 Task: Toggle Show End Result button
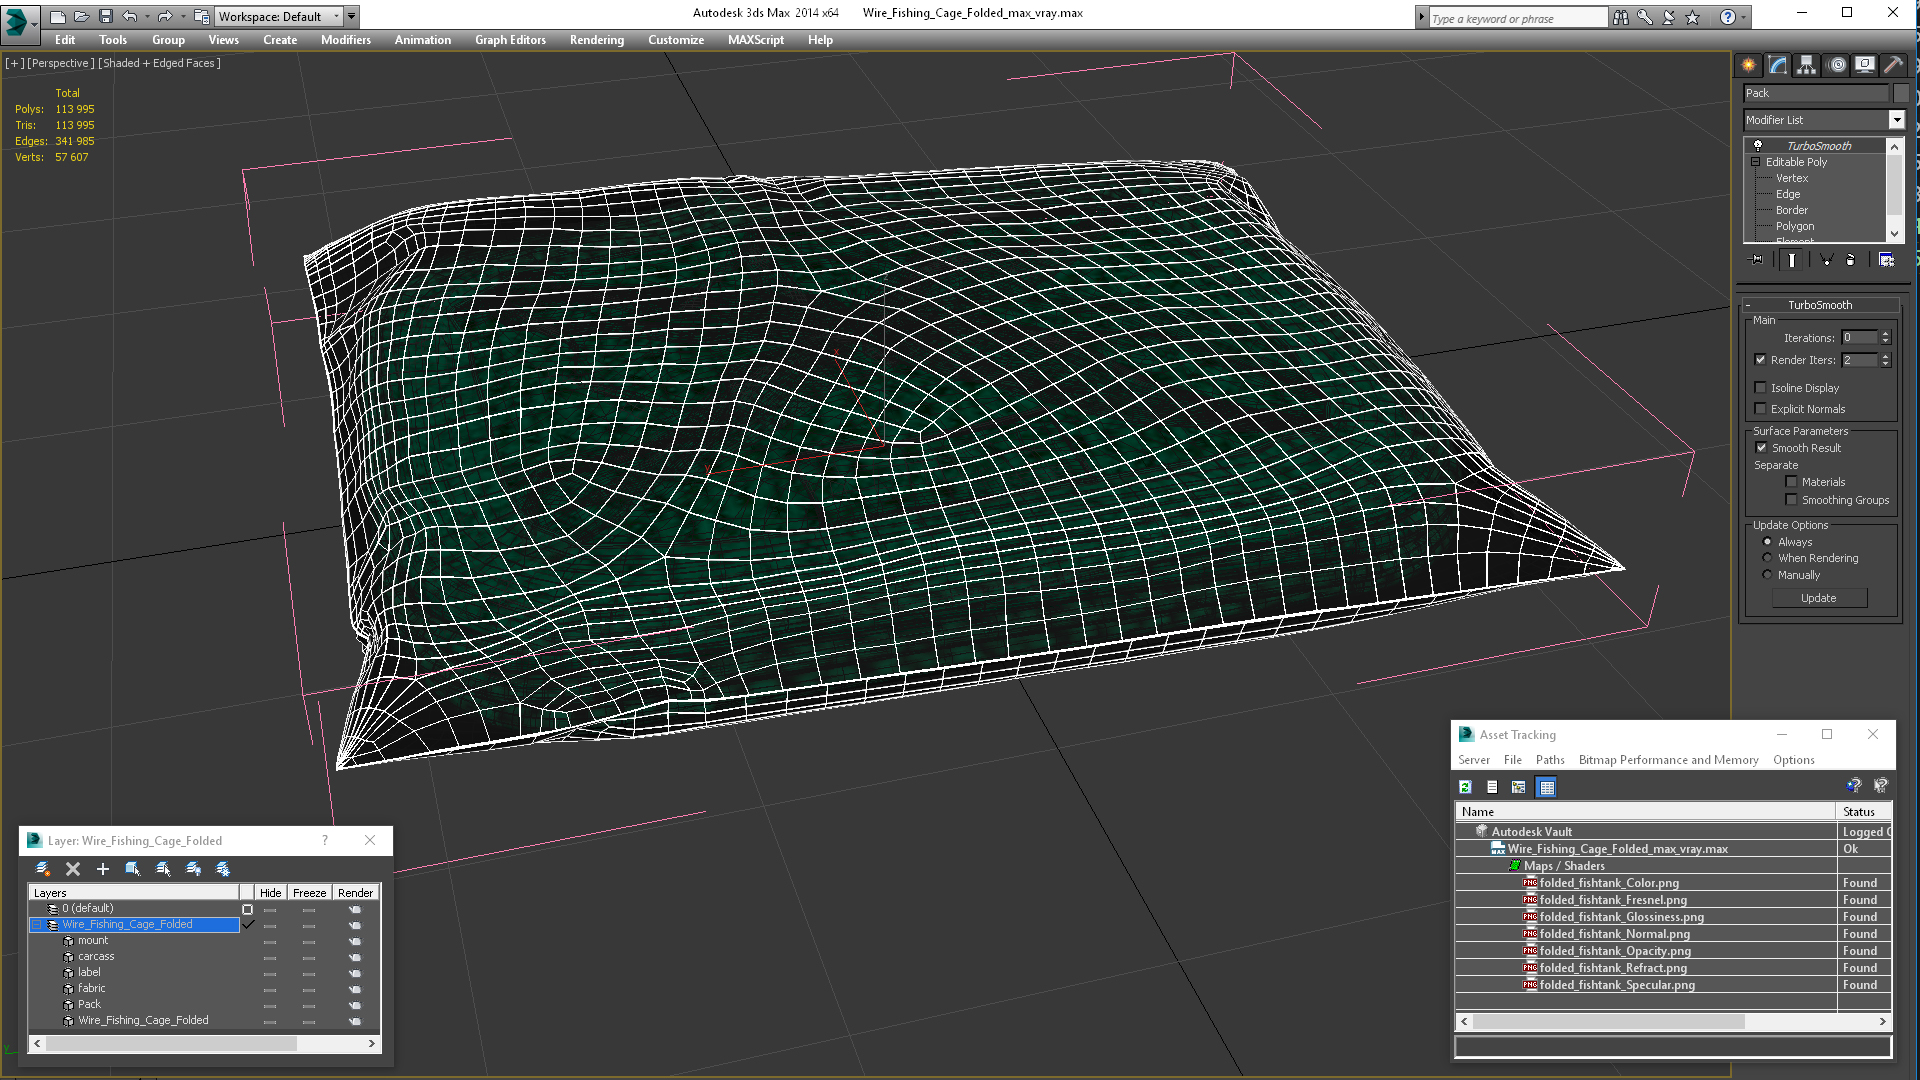[1792, 260]
